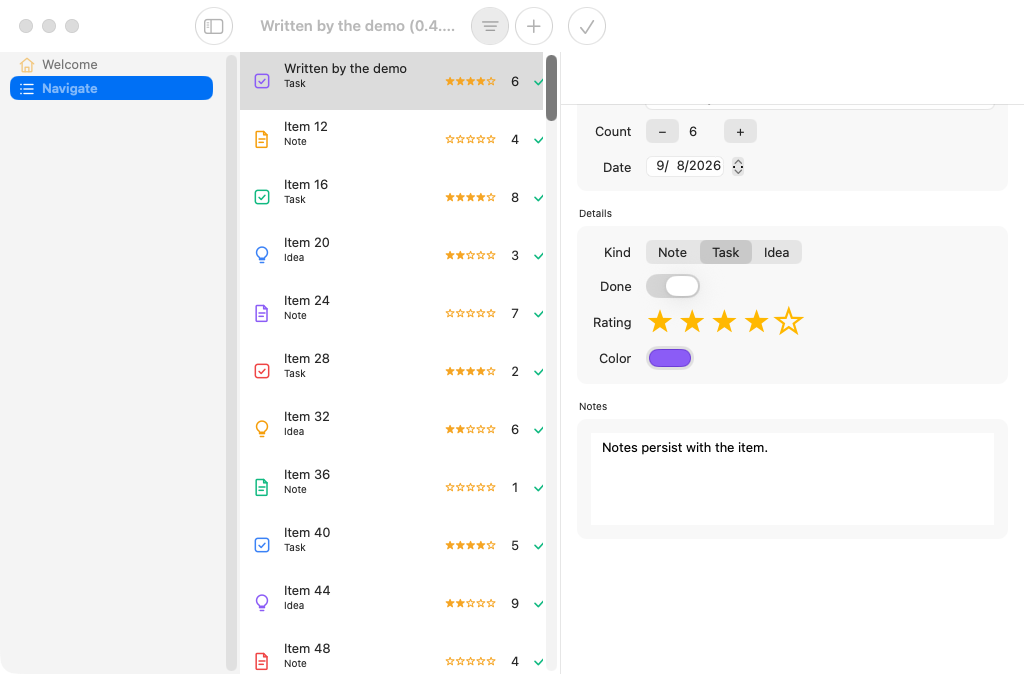Select the Item 36 row title
The height and width of the screenshot is (674, 1024).
306,475
